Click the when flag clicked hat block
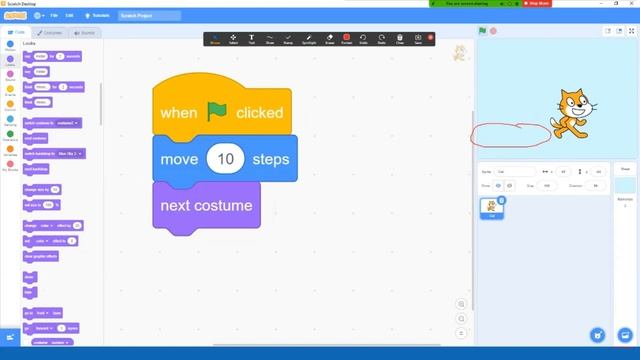The width and height of the screenshot is (640, 360). [x=222, y=109]
